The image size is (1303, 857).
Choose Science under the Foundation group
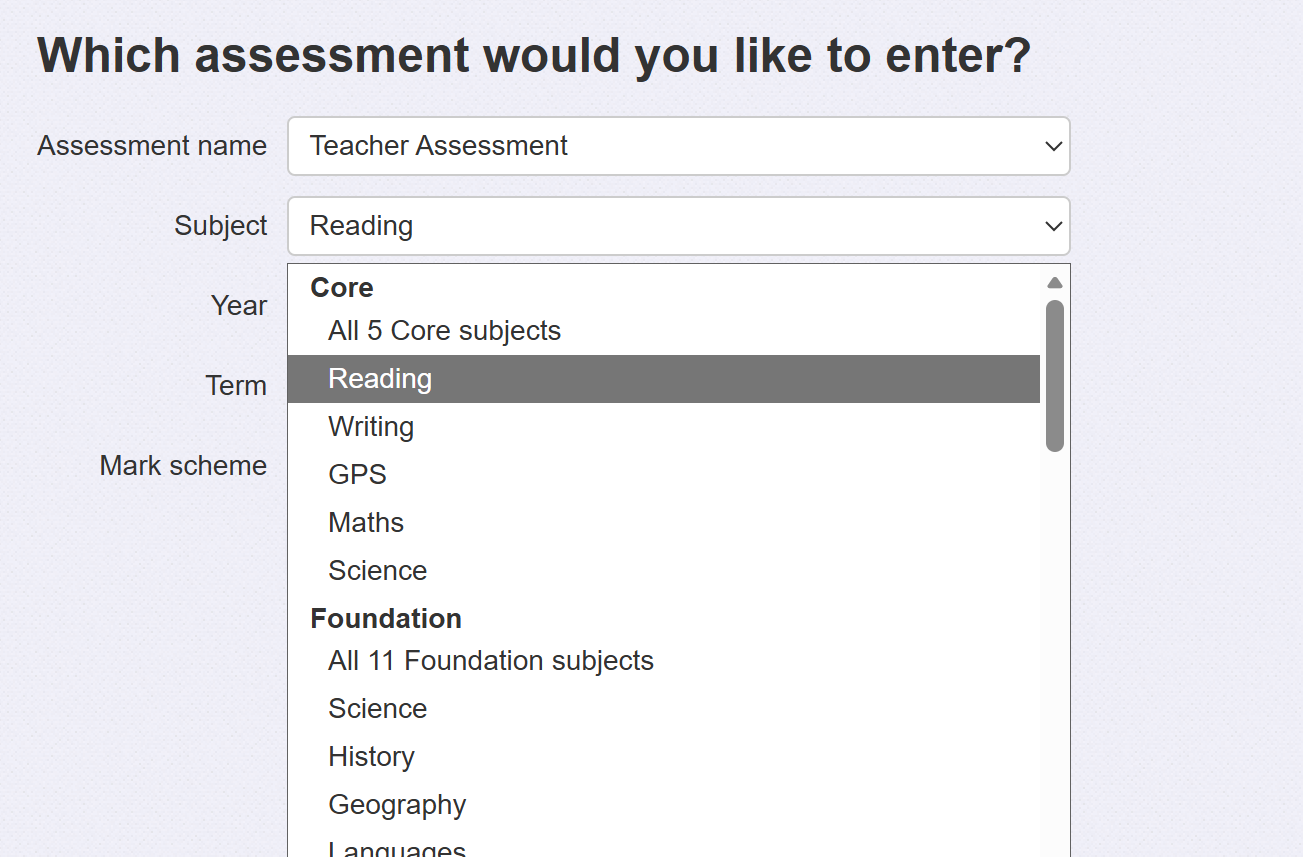click(377, 709)
